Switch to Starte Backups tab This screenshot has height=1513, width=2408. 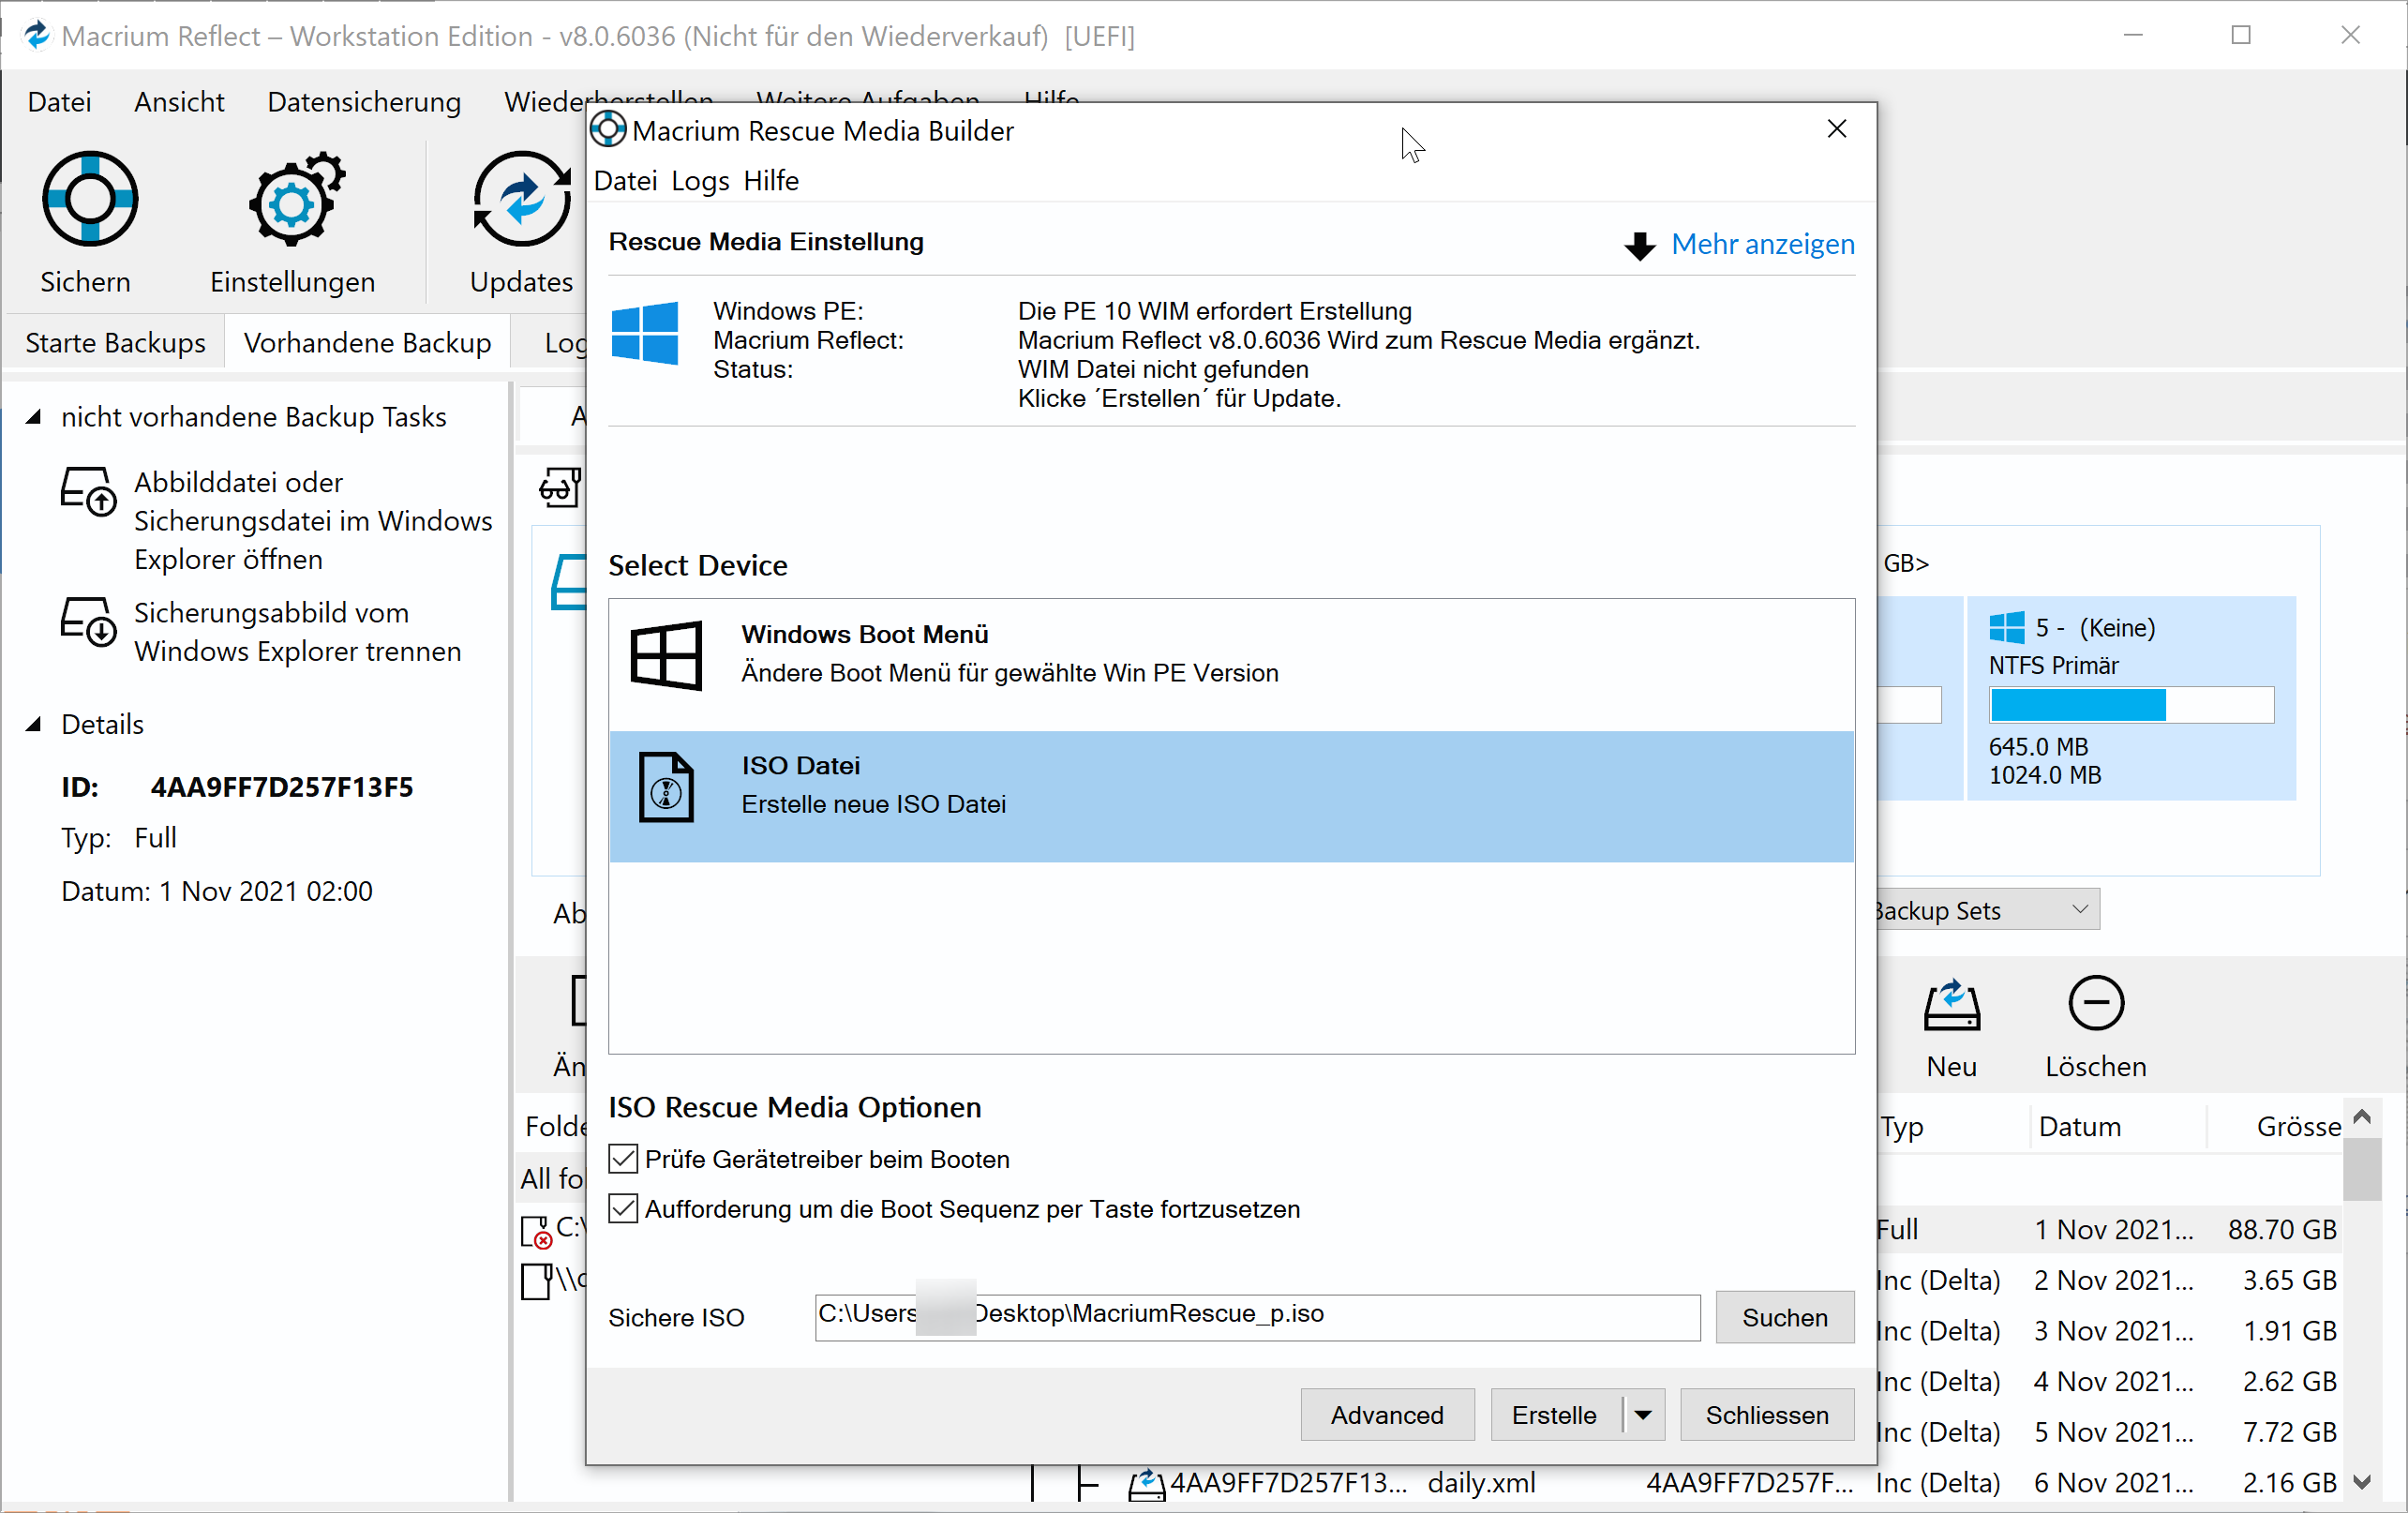click(115, 343)
